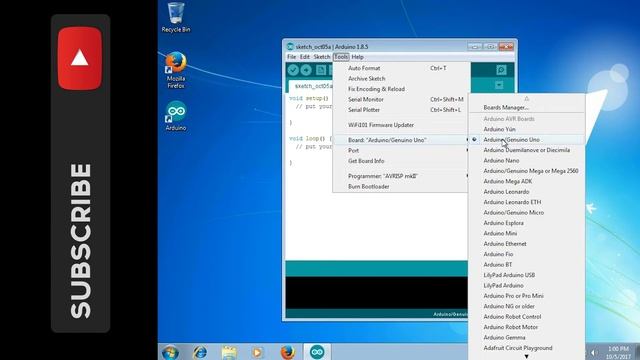
Task: Click Burn Bootloader
Action: (401, 187)
